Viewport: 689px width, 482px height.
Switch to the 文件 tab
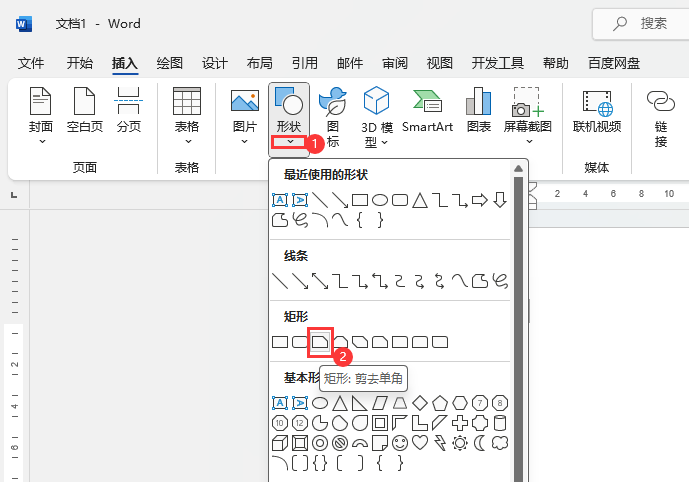coord(31,63)
